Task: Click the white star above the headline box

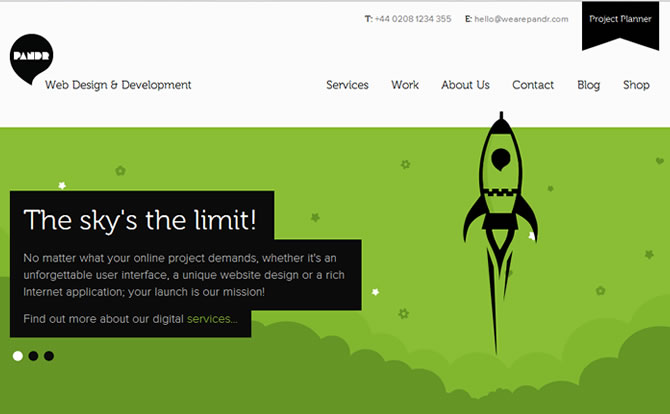Action: pyautogui.click(x=62, y=185)
